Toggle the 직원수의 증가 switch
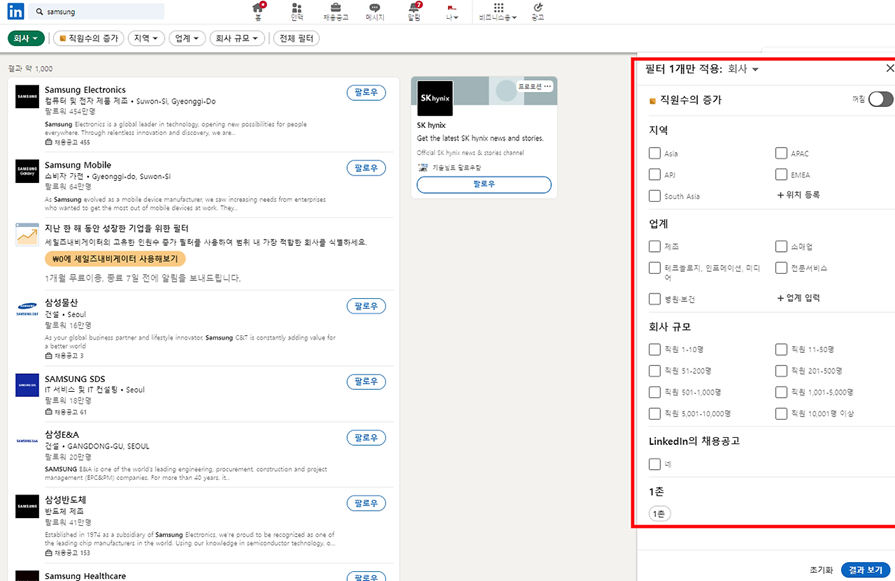 coord(880,99)
